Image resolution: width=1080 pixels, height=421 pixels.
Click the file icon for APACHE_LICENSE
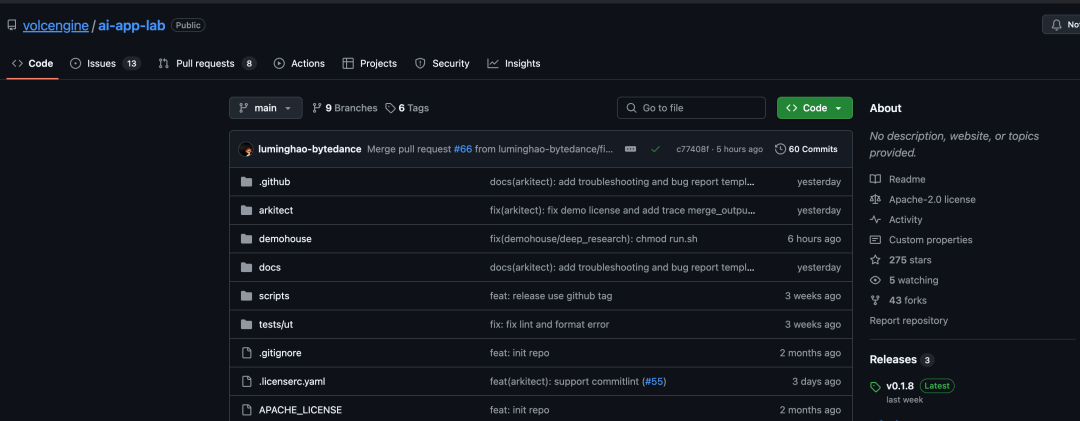[x=247, y=410]
